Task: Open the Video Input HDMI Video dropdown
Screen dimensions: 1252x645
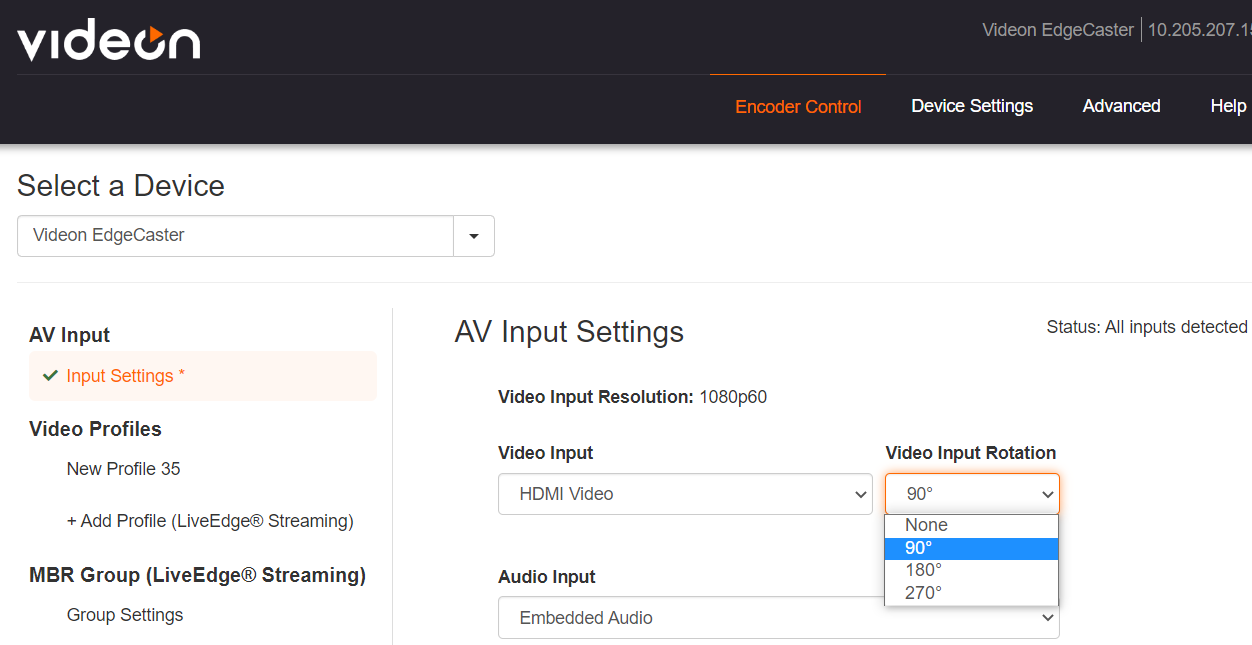Action: [685, 494]
